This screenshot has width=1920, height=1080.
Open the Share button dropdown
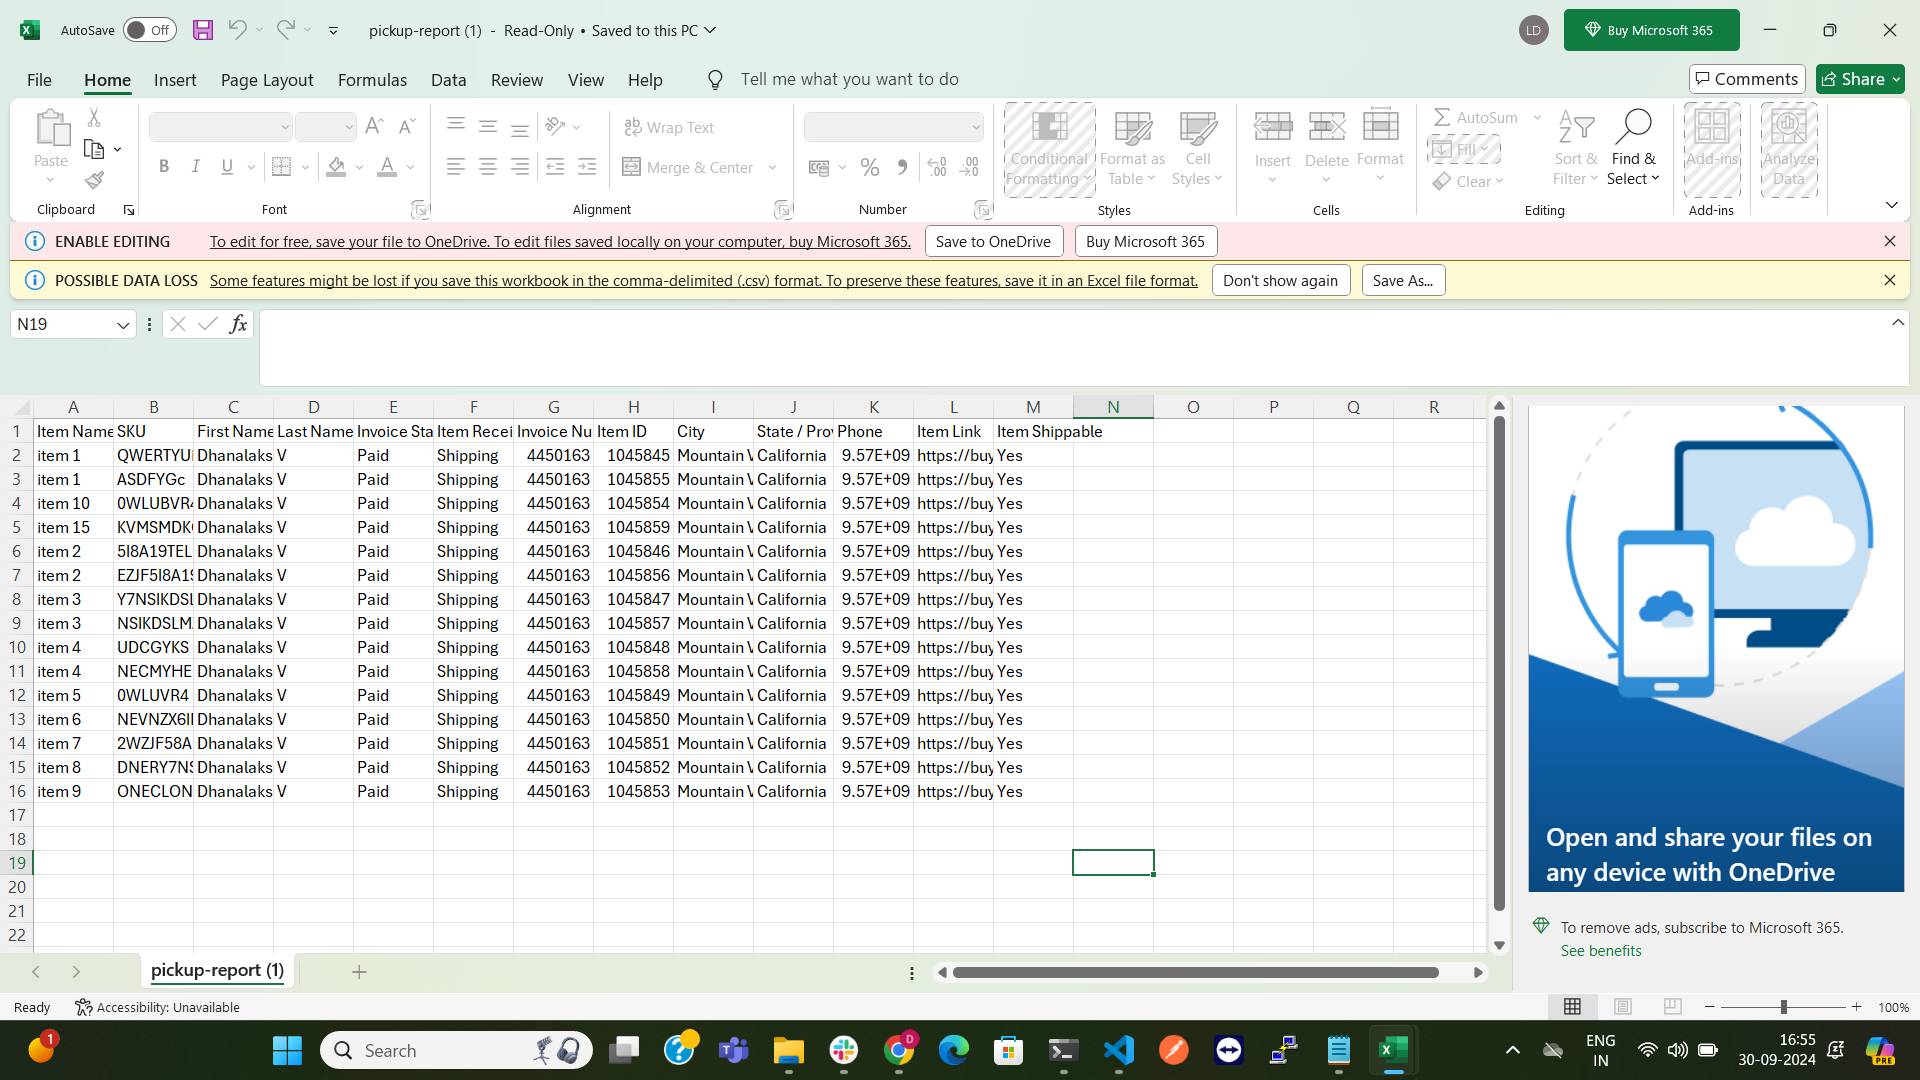[1895, 79]
